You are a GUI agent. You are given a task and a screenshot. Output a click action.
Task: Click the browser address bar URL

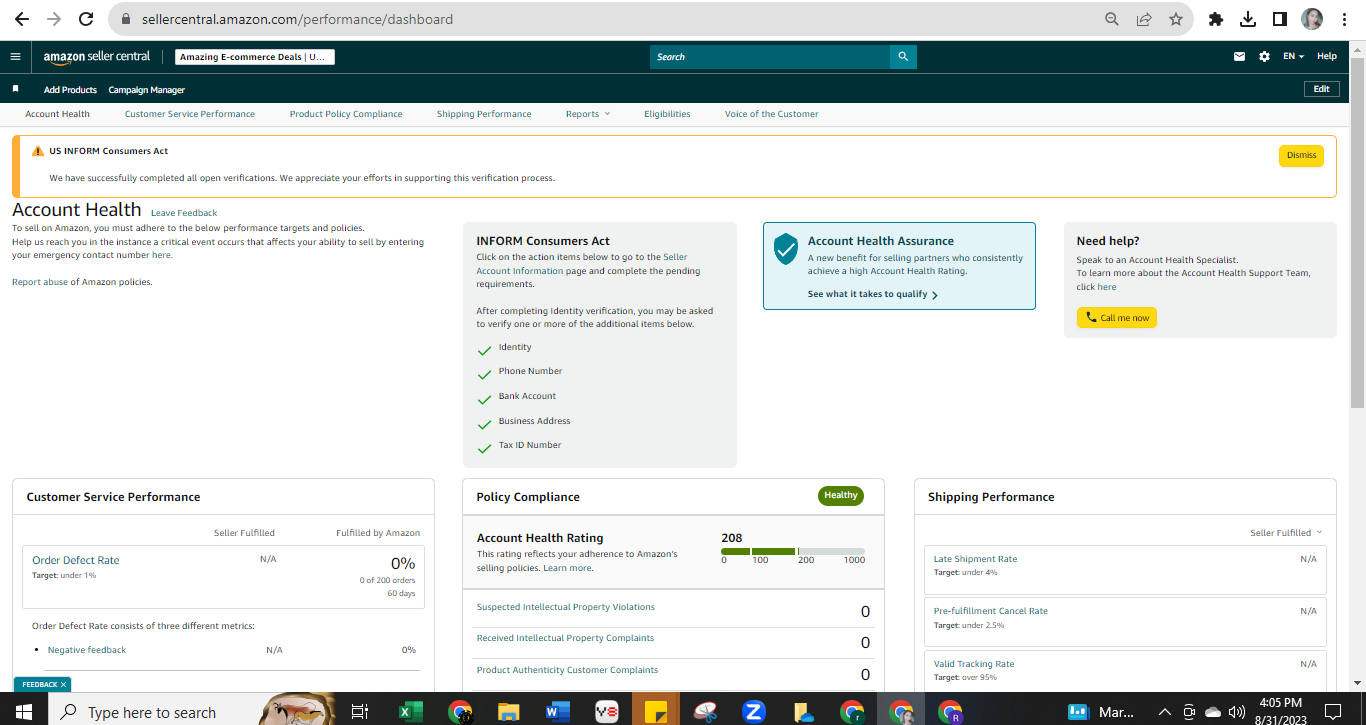click(298, 19)
